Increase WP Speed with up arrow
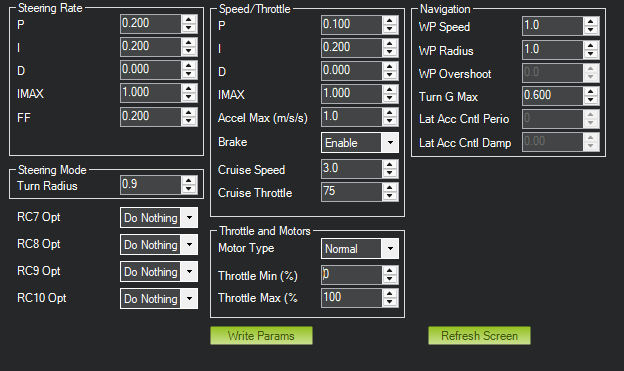The image size is (624, 371). coord(591,21)
